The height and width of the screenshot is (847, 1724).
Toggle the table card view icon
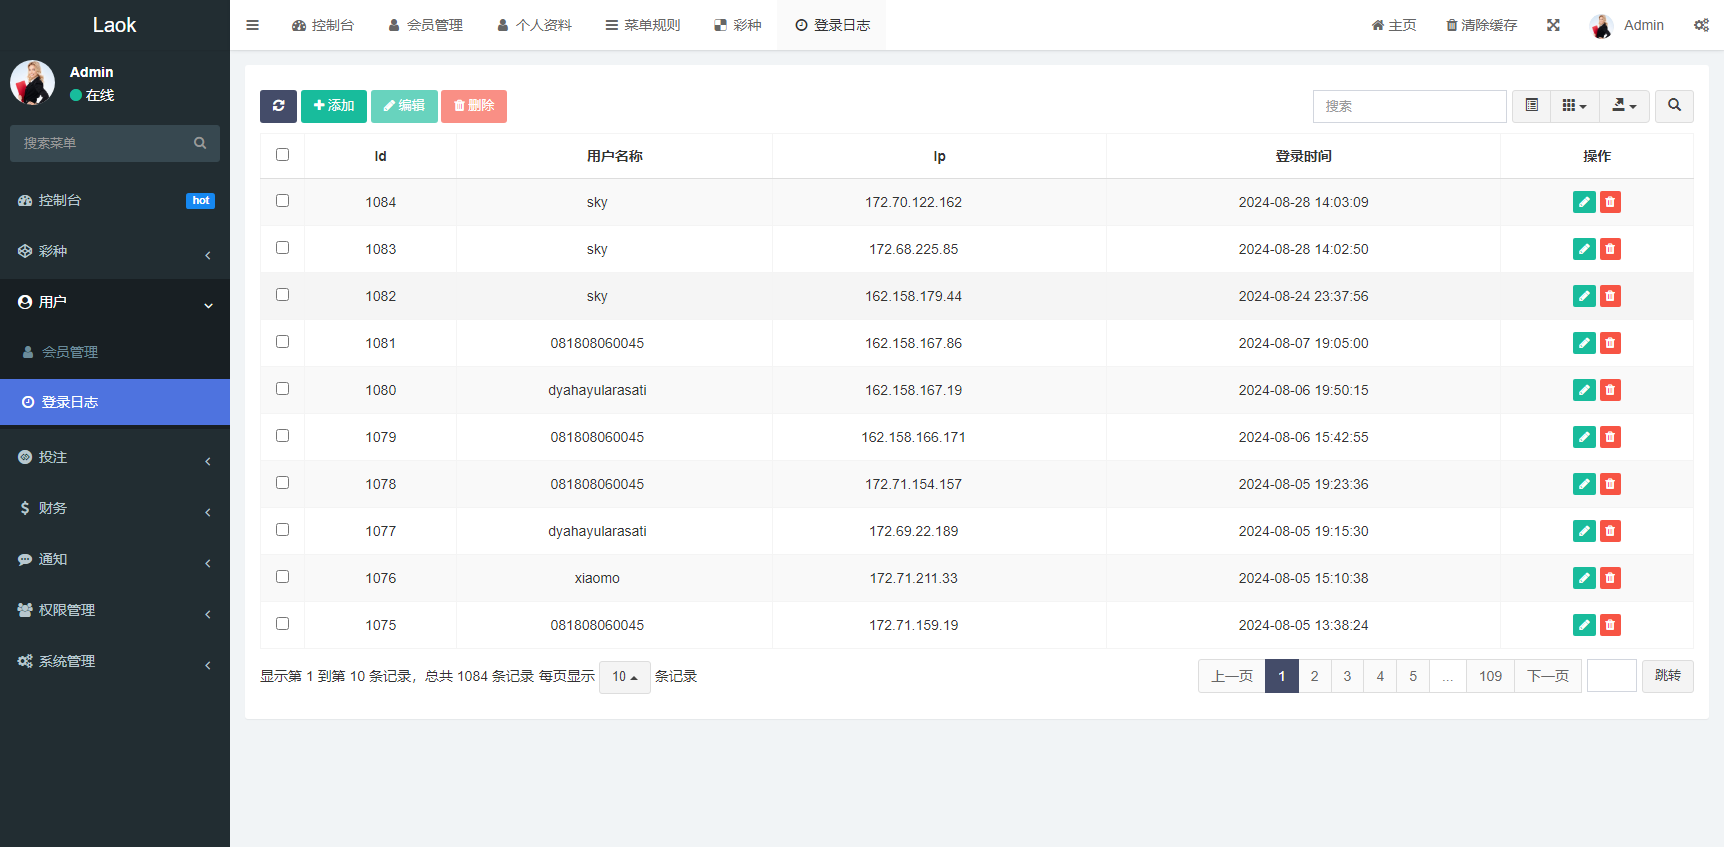coord(1531,106)
